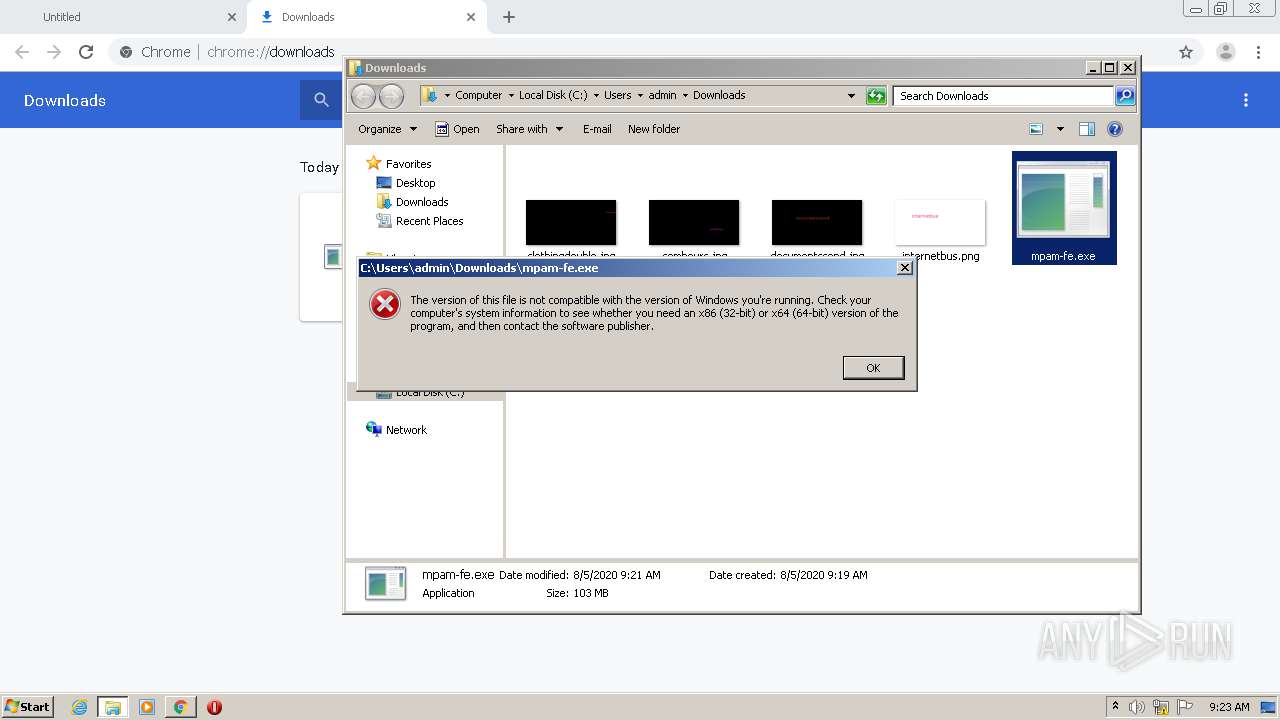Click the red error icon in dialog
Screen dimensions: 1280x720
coord(385,304)
